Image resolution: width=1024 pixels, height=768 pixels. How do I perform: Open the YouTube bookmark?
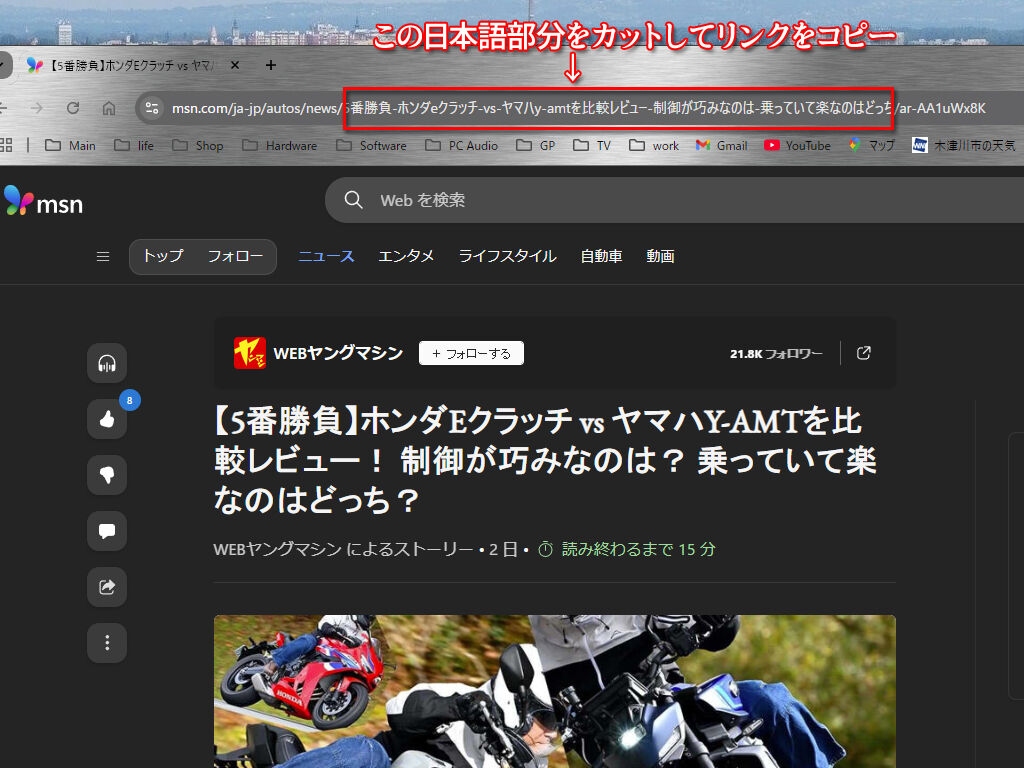pos(797,146)
